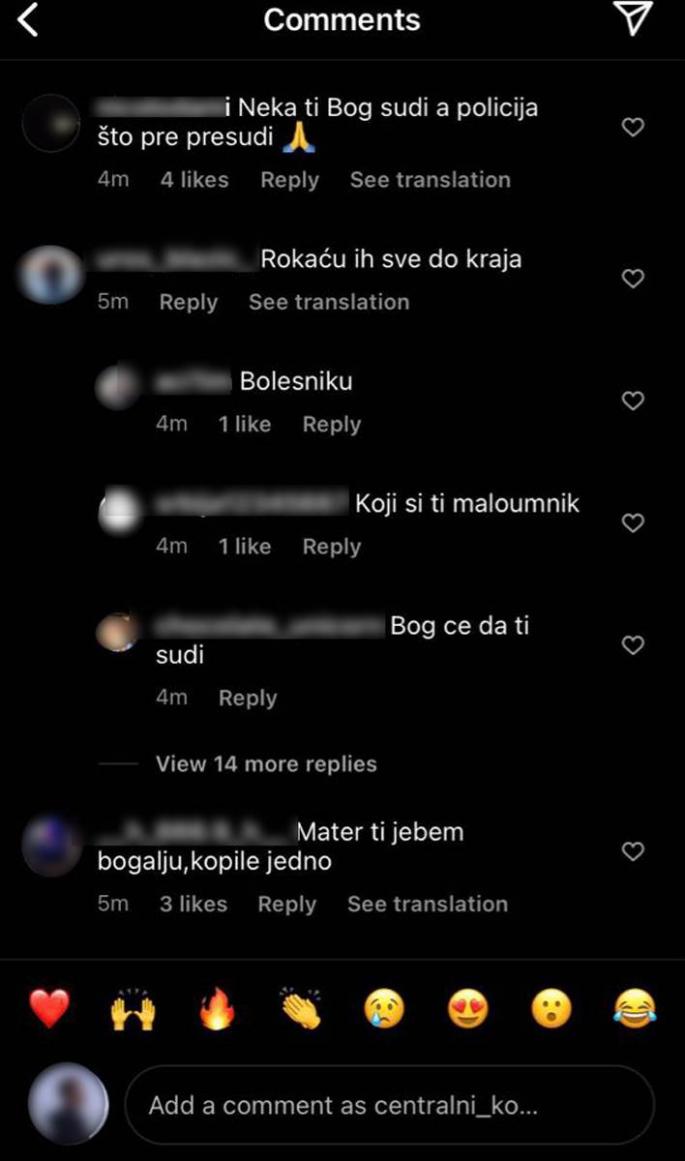Screen dimensions: 685x1161
Task: Tap heart beside 'Mater ti jebem' comment
Action: point(632,851)
